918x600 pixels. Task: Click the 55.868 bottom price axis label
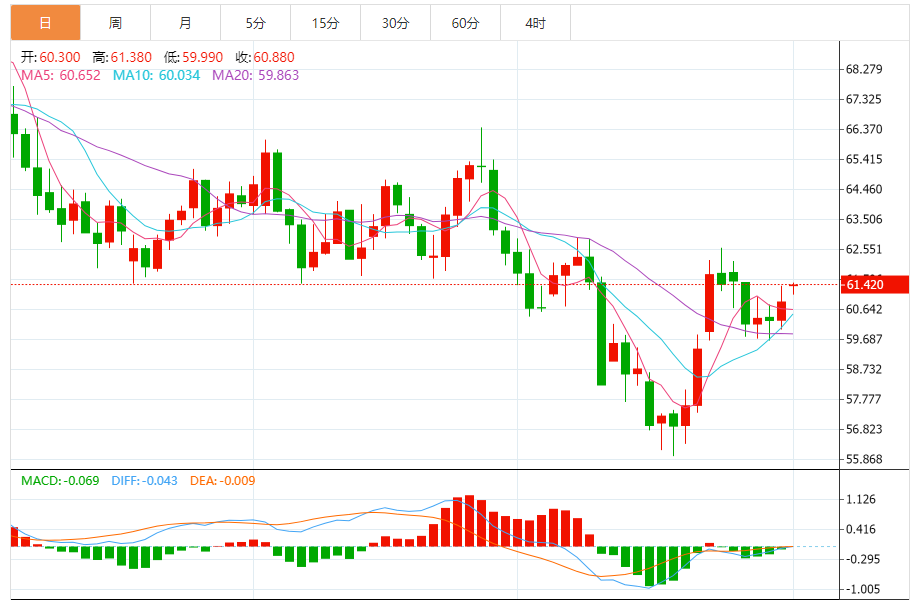(x=863, y=460)
